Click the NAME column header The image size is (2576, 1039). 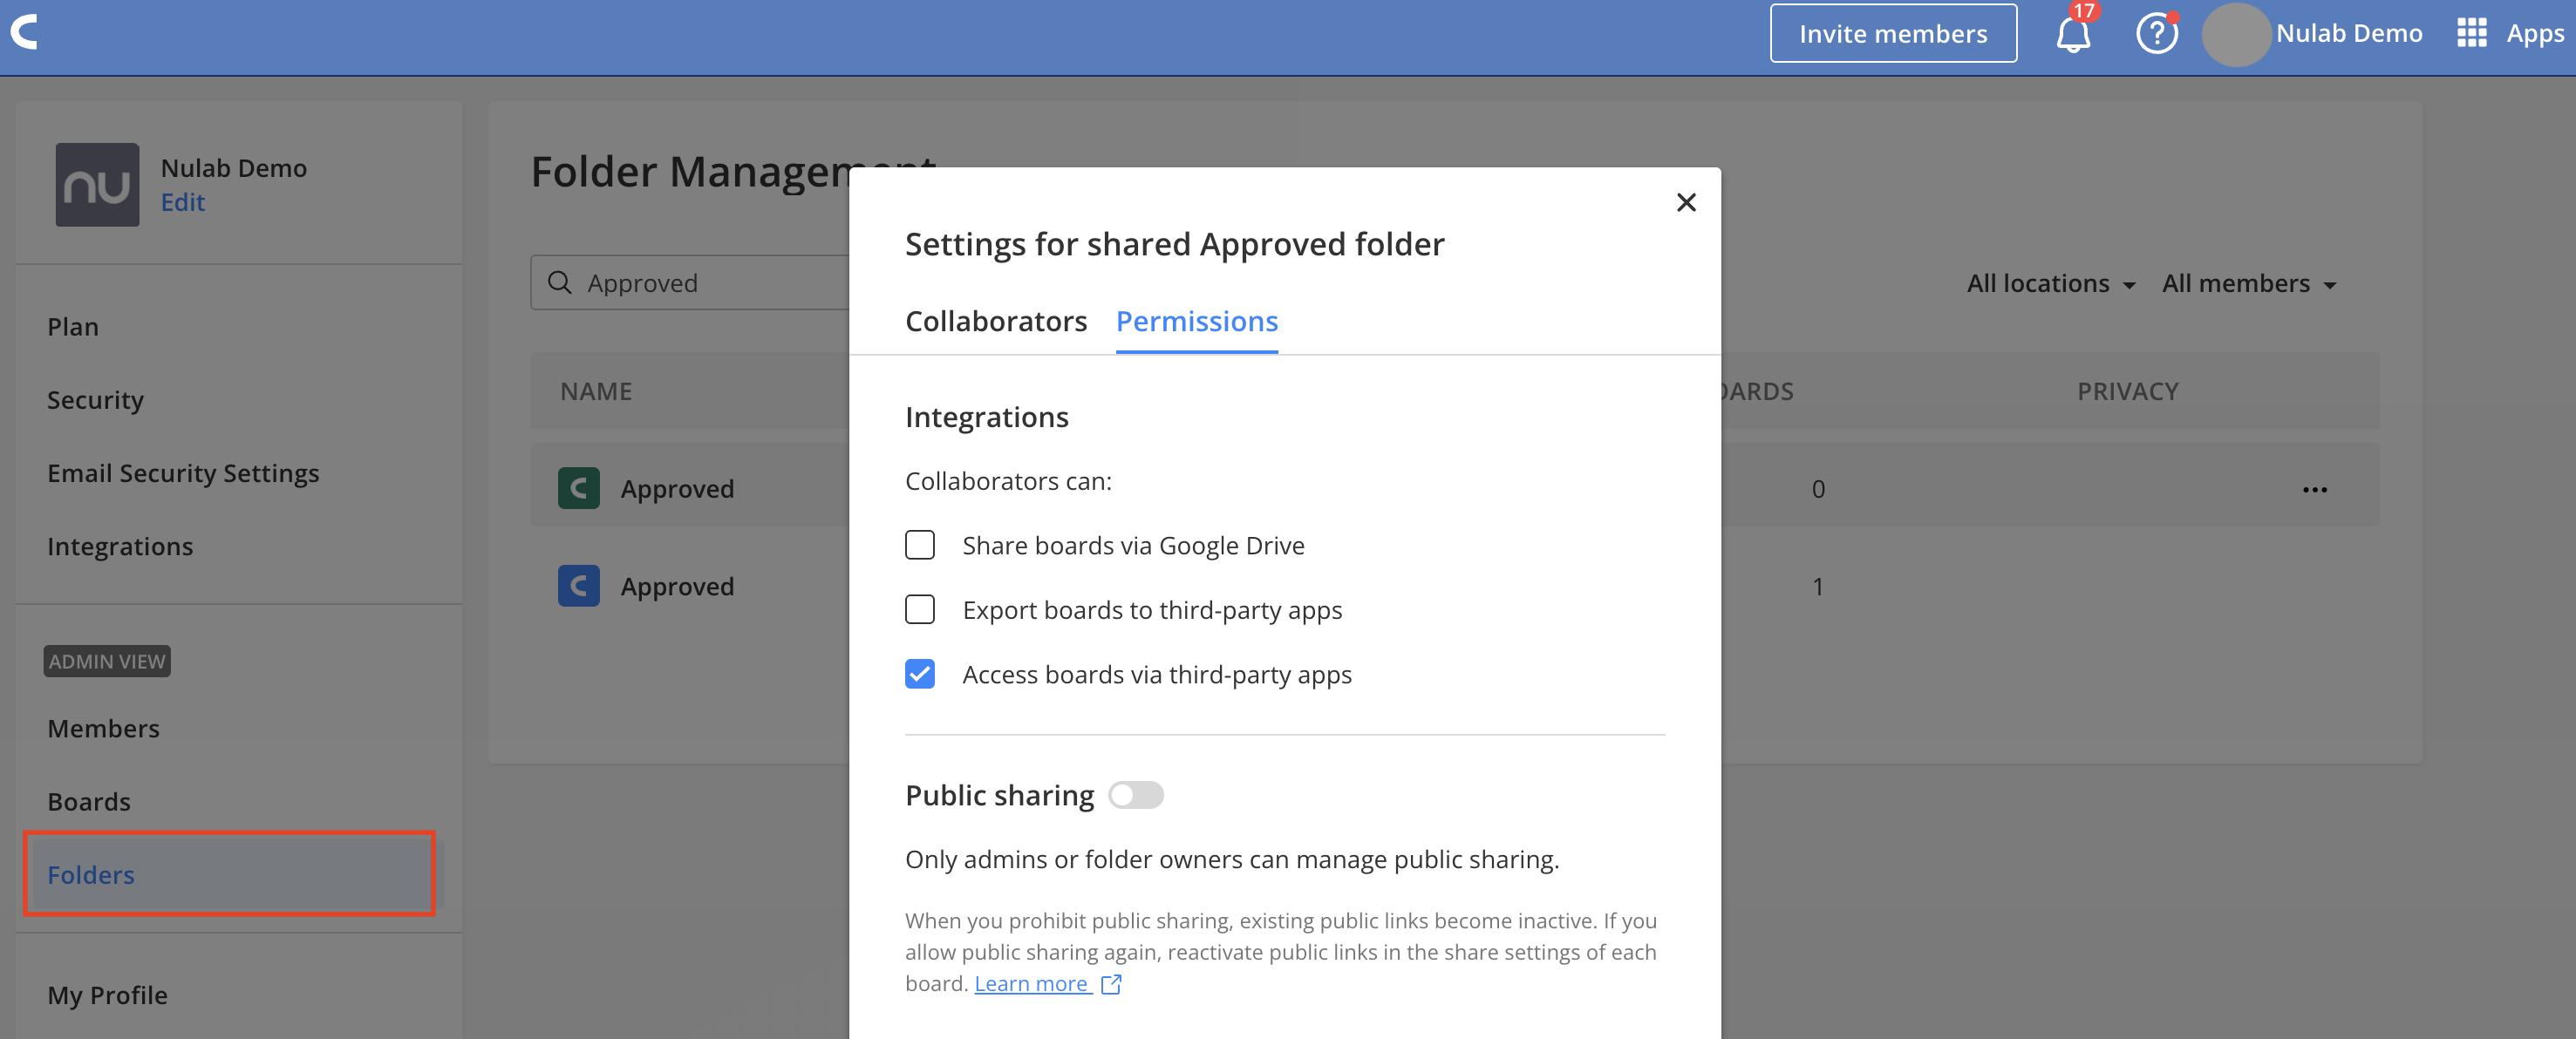(x=596, y=391)
